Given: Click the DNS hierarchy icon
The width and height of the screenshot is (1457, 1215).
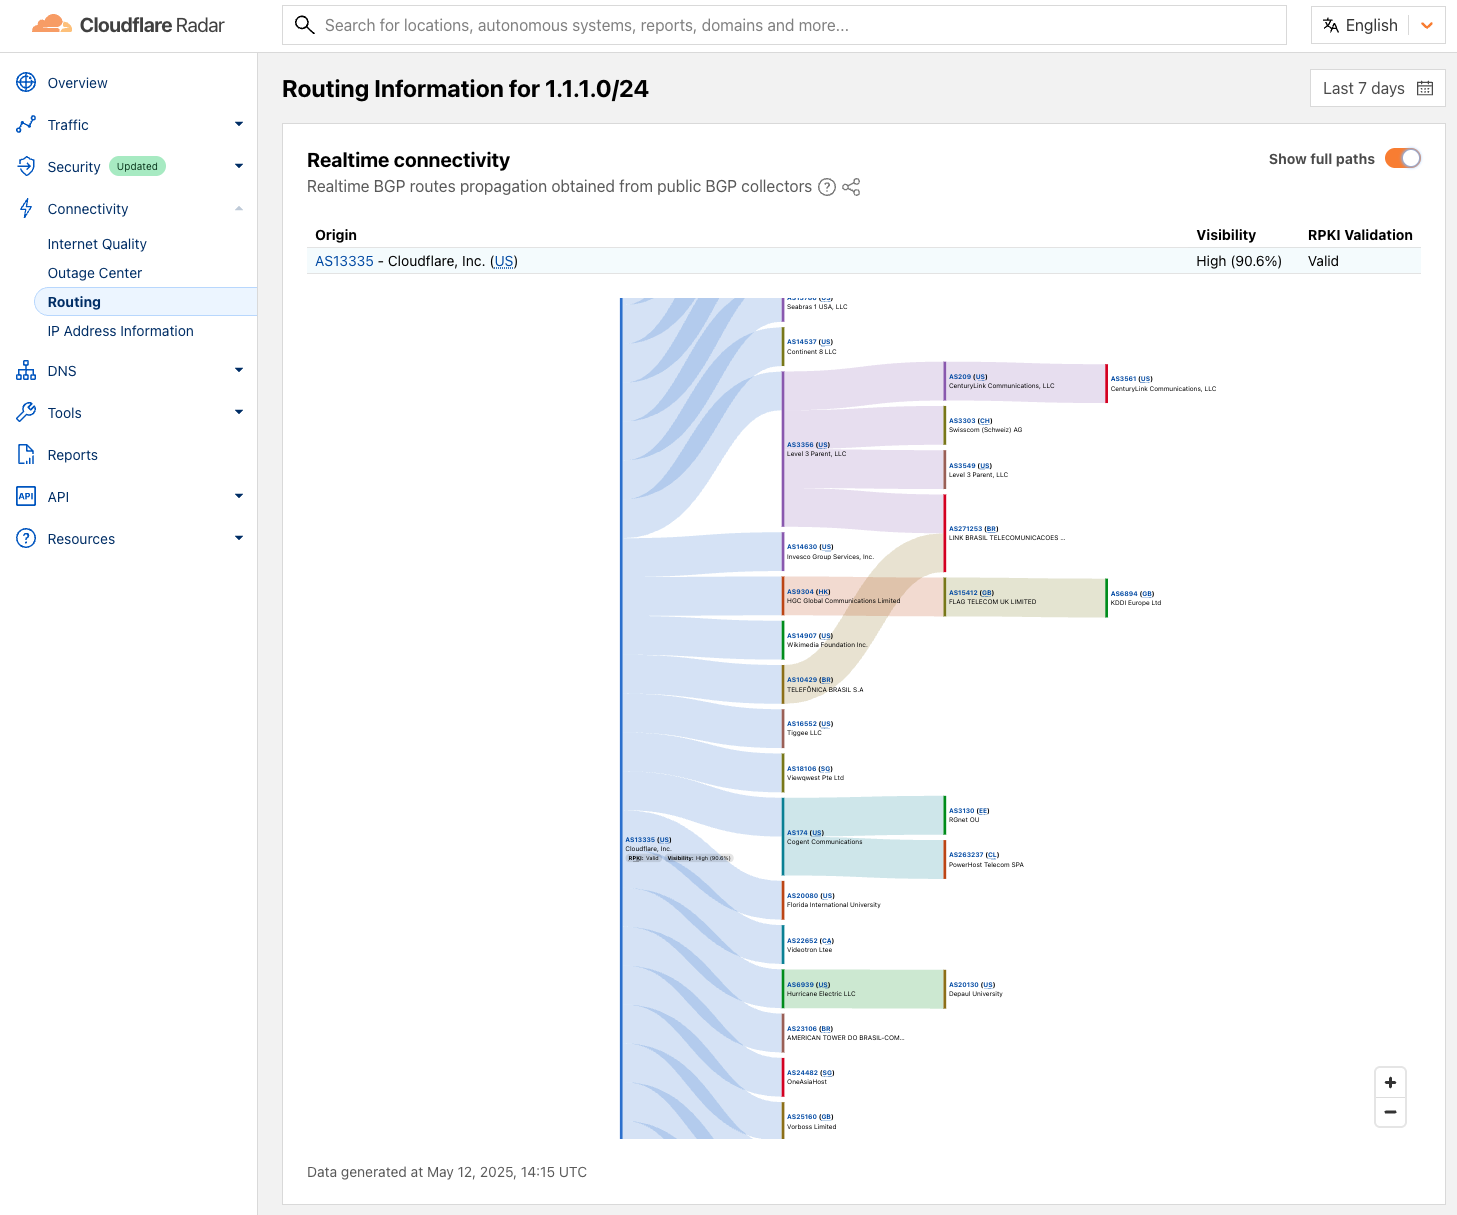Looking at the screenshot, I should coord(26,371).
